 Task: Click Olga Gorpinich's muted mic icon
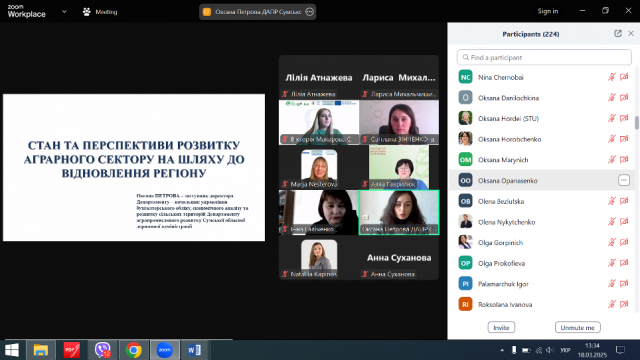(x=611, y=242)
